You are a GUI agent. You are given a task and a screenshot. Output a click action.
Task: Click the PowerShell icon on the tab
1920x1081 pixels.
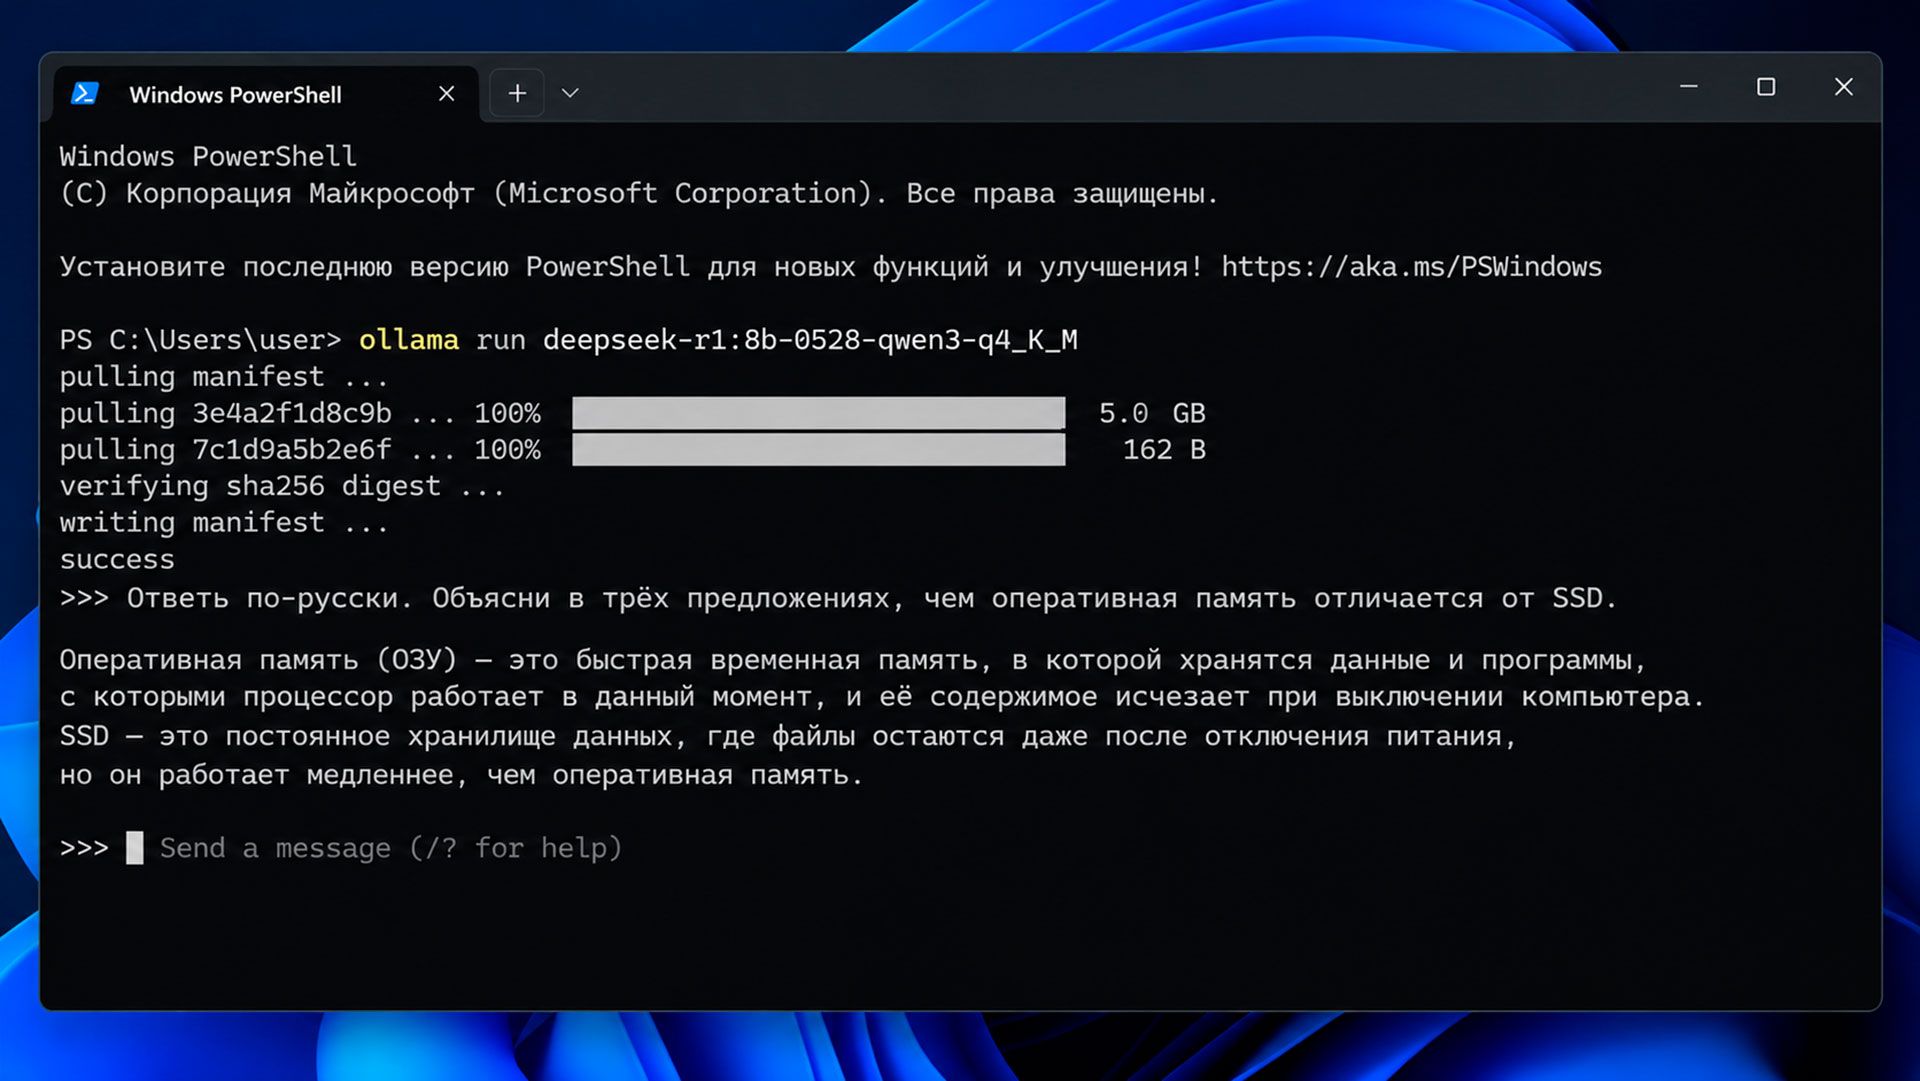pyautogui.click(x=85, y=94)
